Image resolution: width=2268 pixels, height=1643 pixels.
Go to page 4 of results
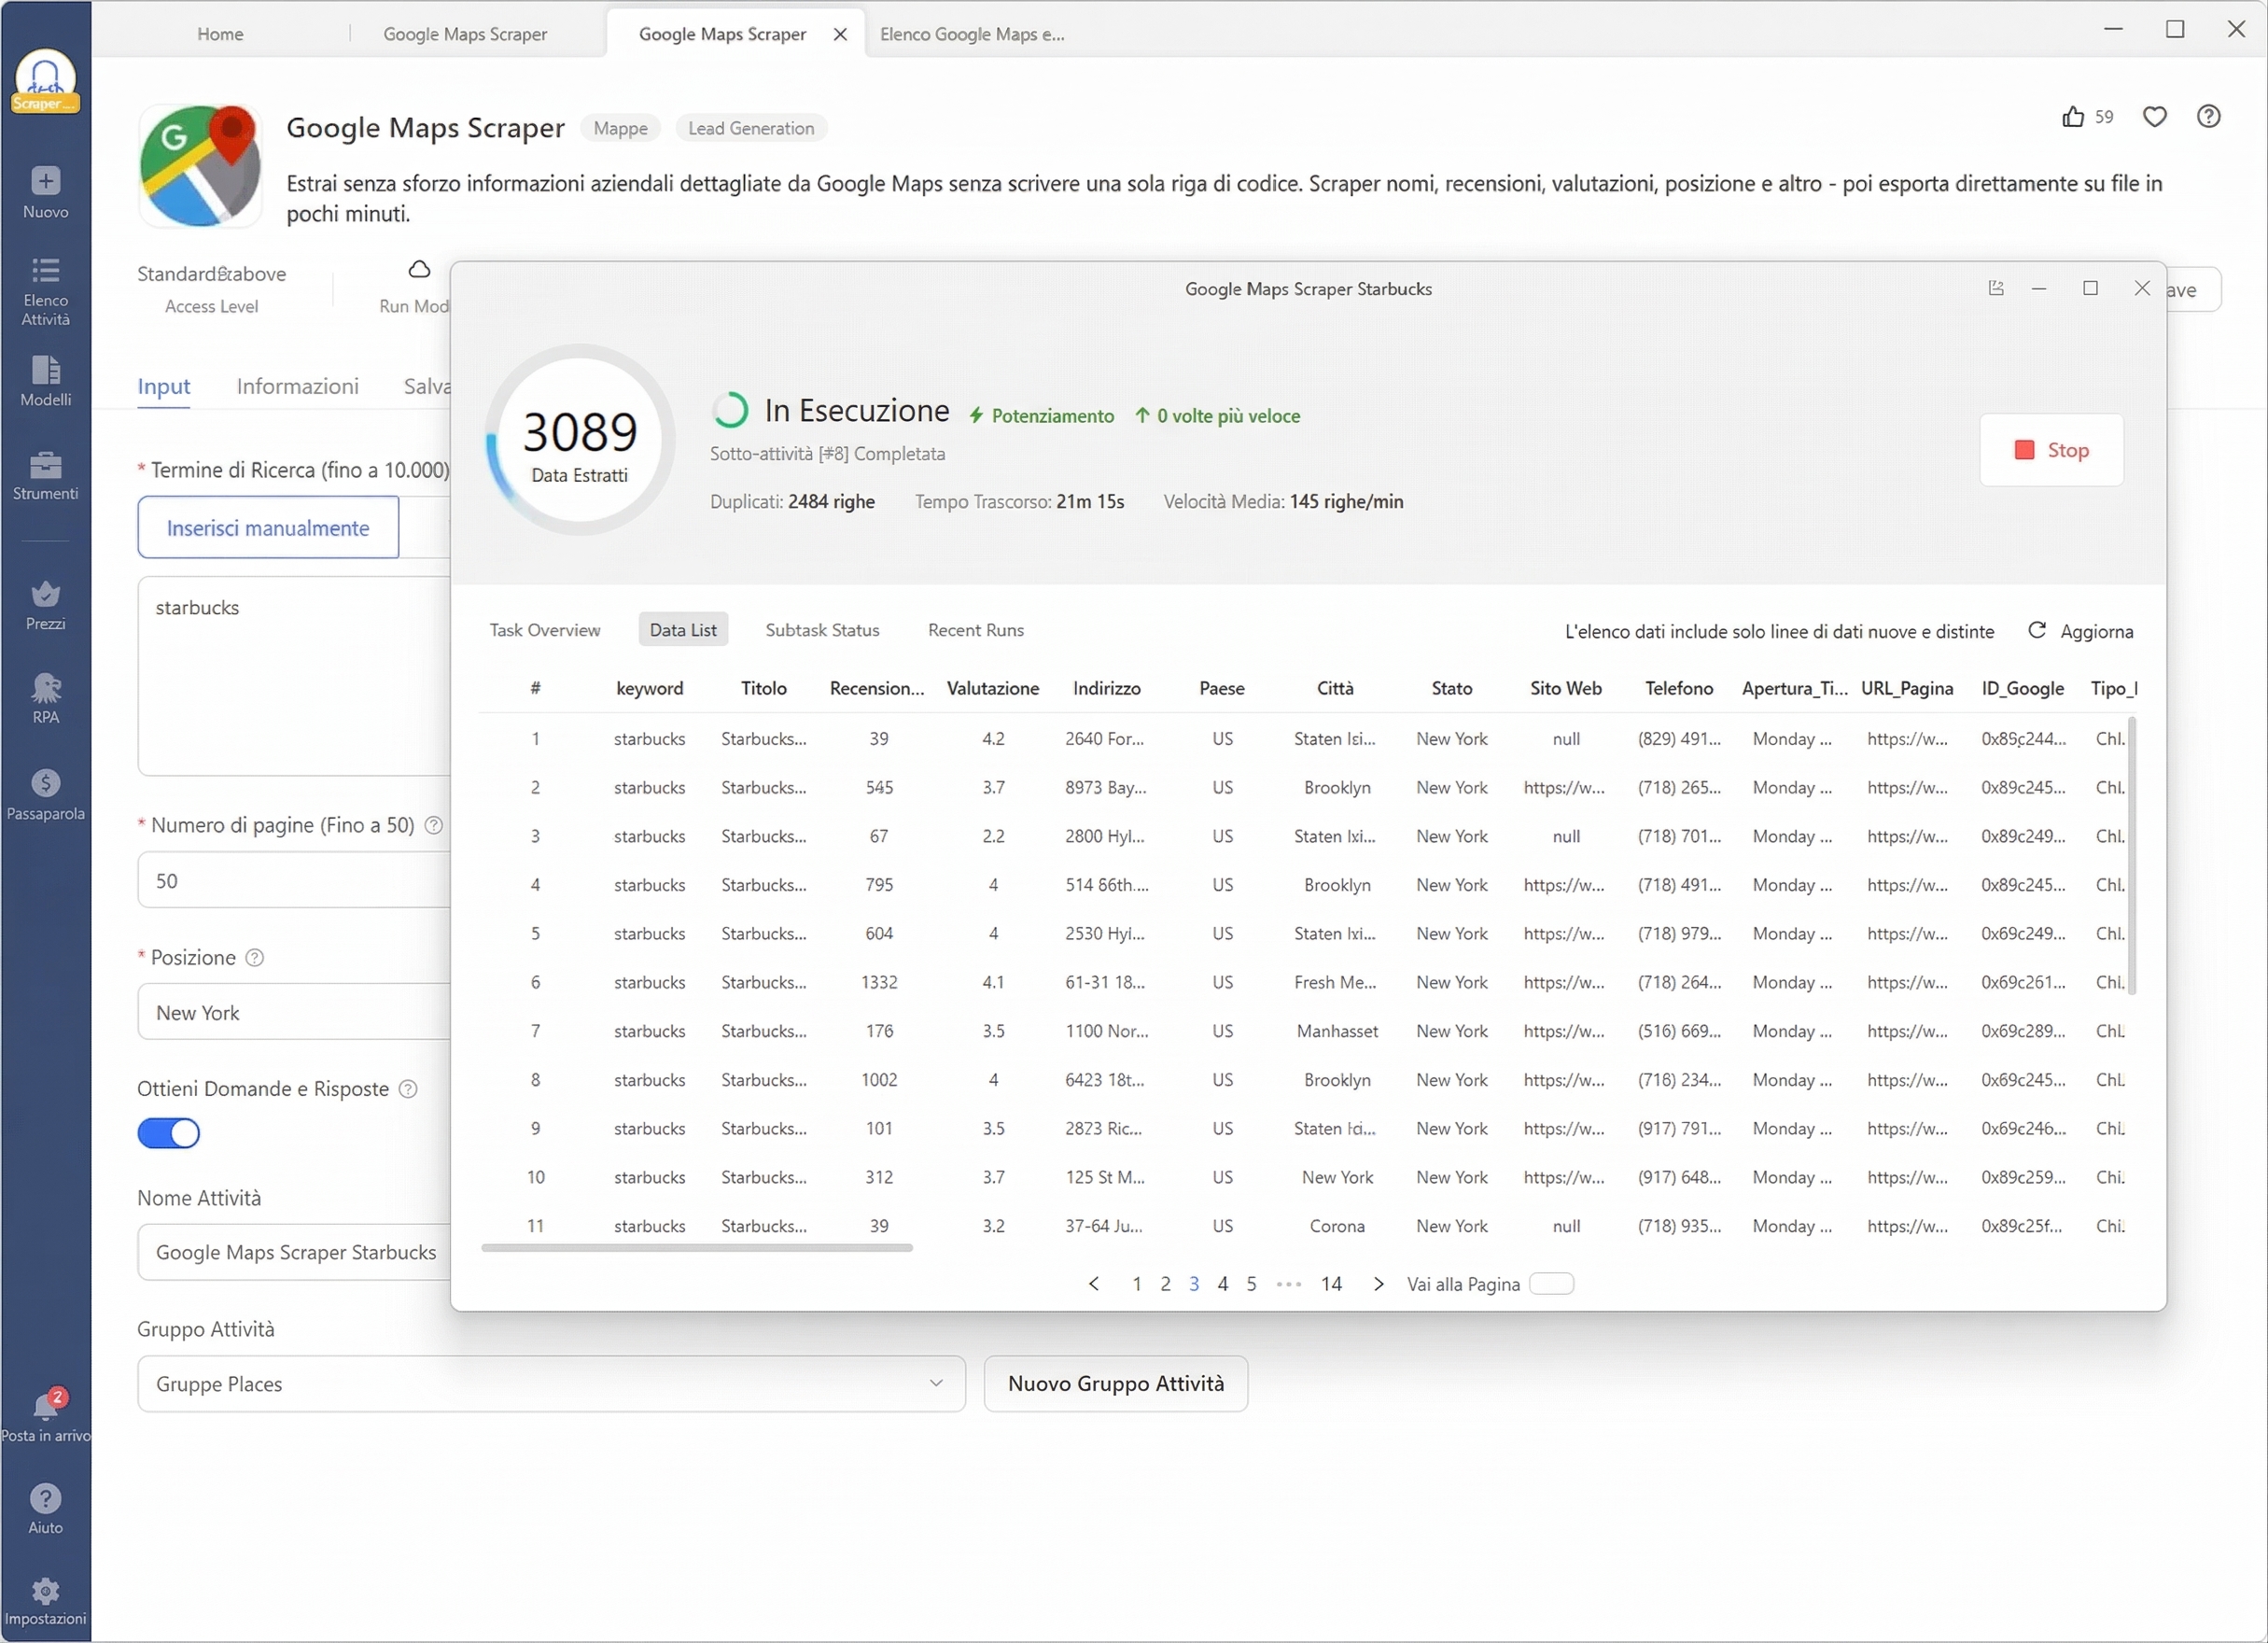pos(1222,1284)
